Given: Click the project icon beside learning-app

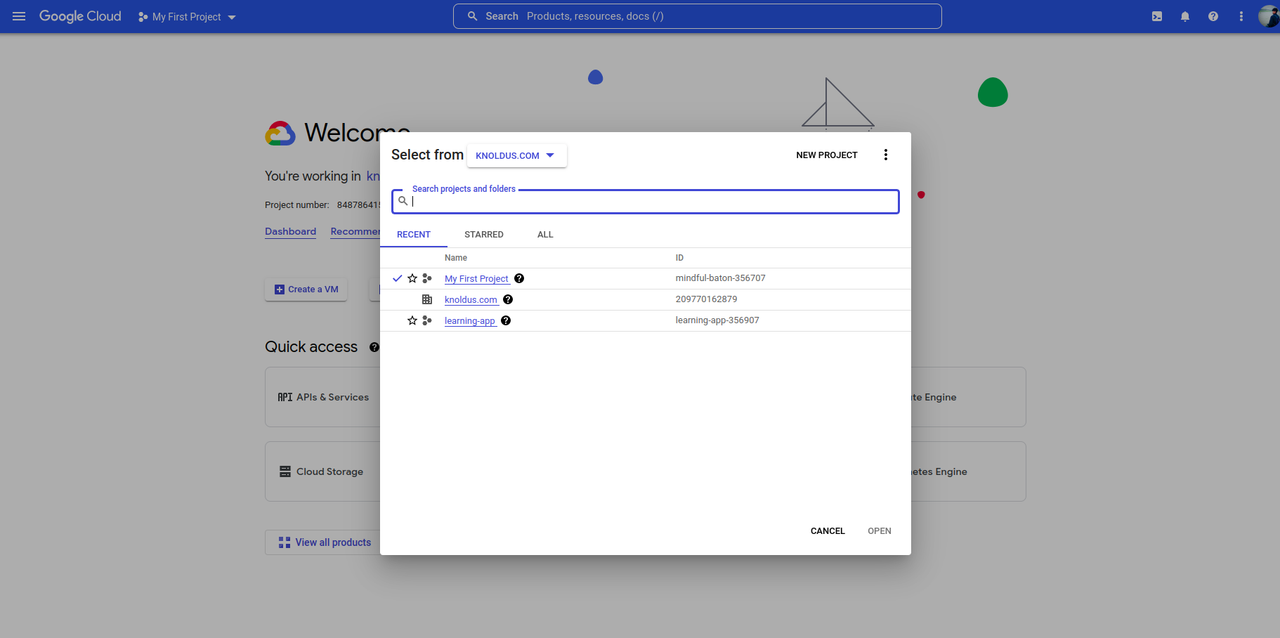Looking at the screenshot, I should coord(427,320).
